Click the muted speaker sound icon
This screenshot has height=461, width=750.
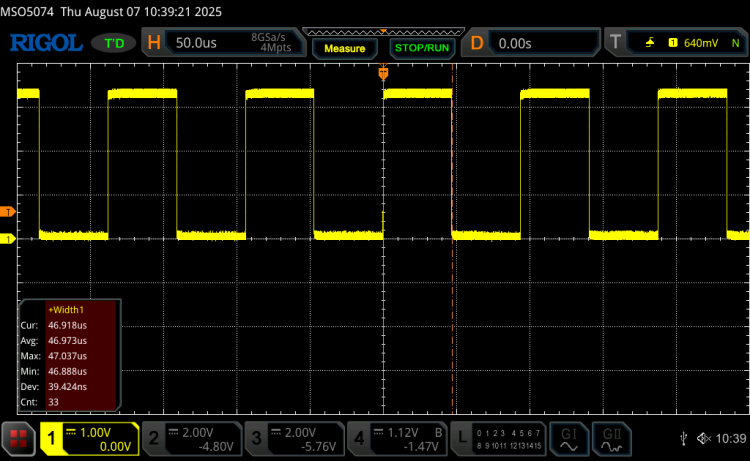pyautogui.click(x=703, y=438)
